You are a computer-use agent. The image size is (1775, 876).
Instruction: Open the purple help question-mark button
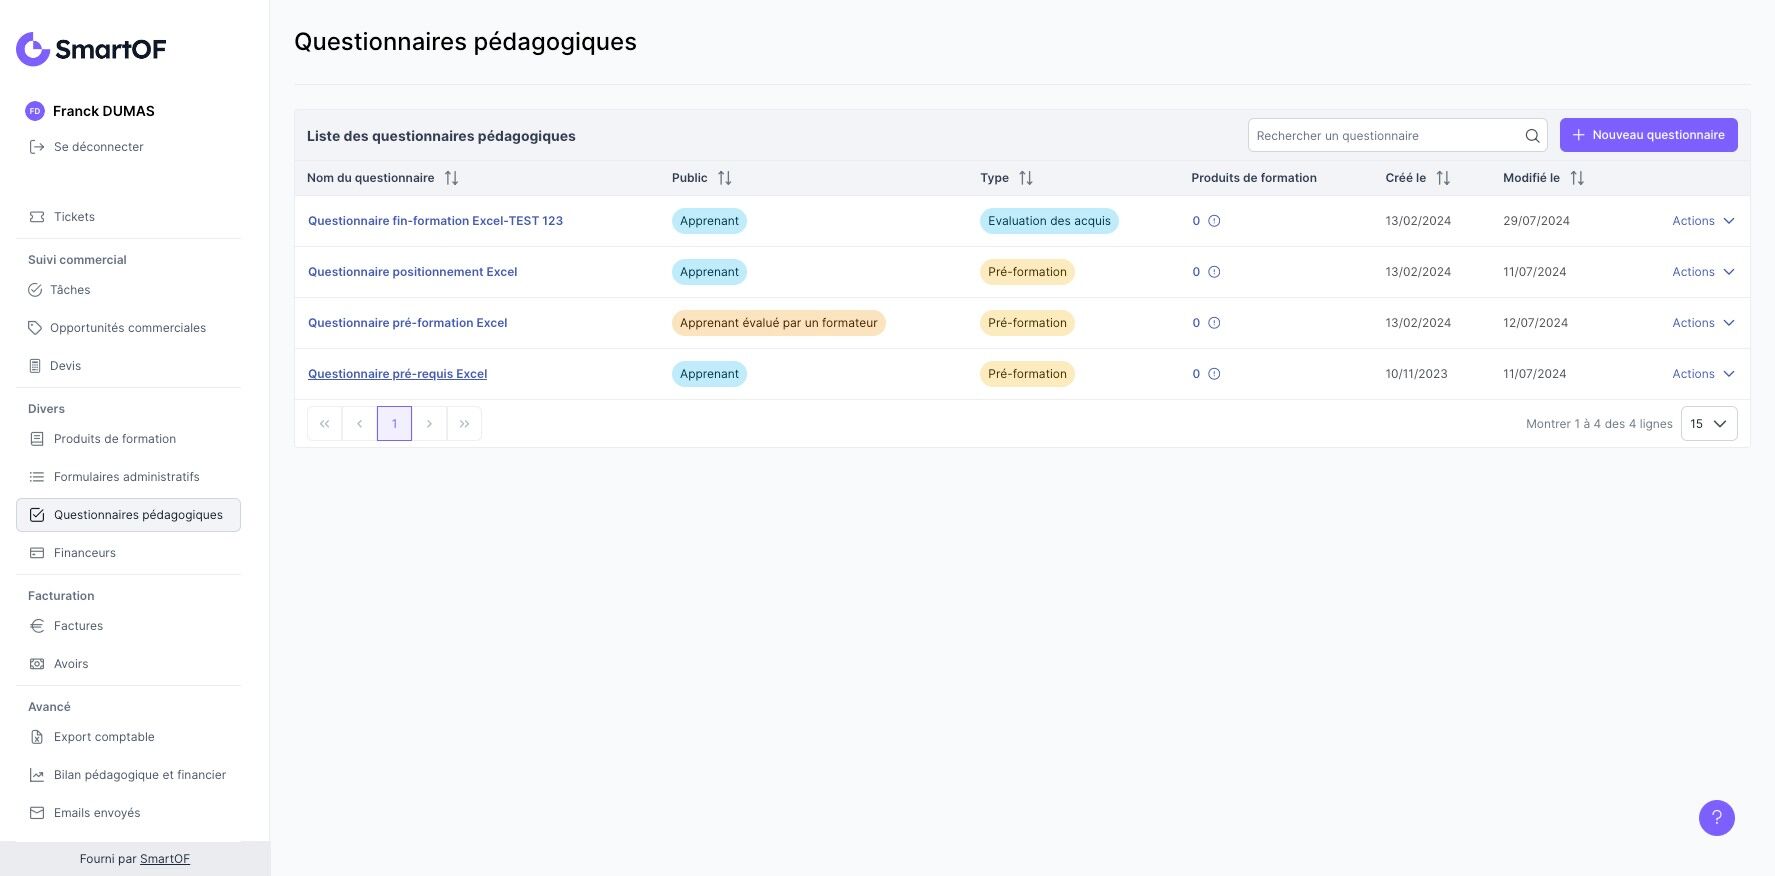point(1716,818)
